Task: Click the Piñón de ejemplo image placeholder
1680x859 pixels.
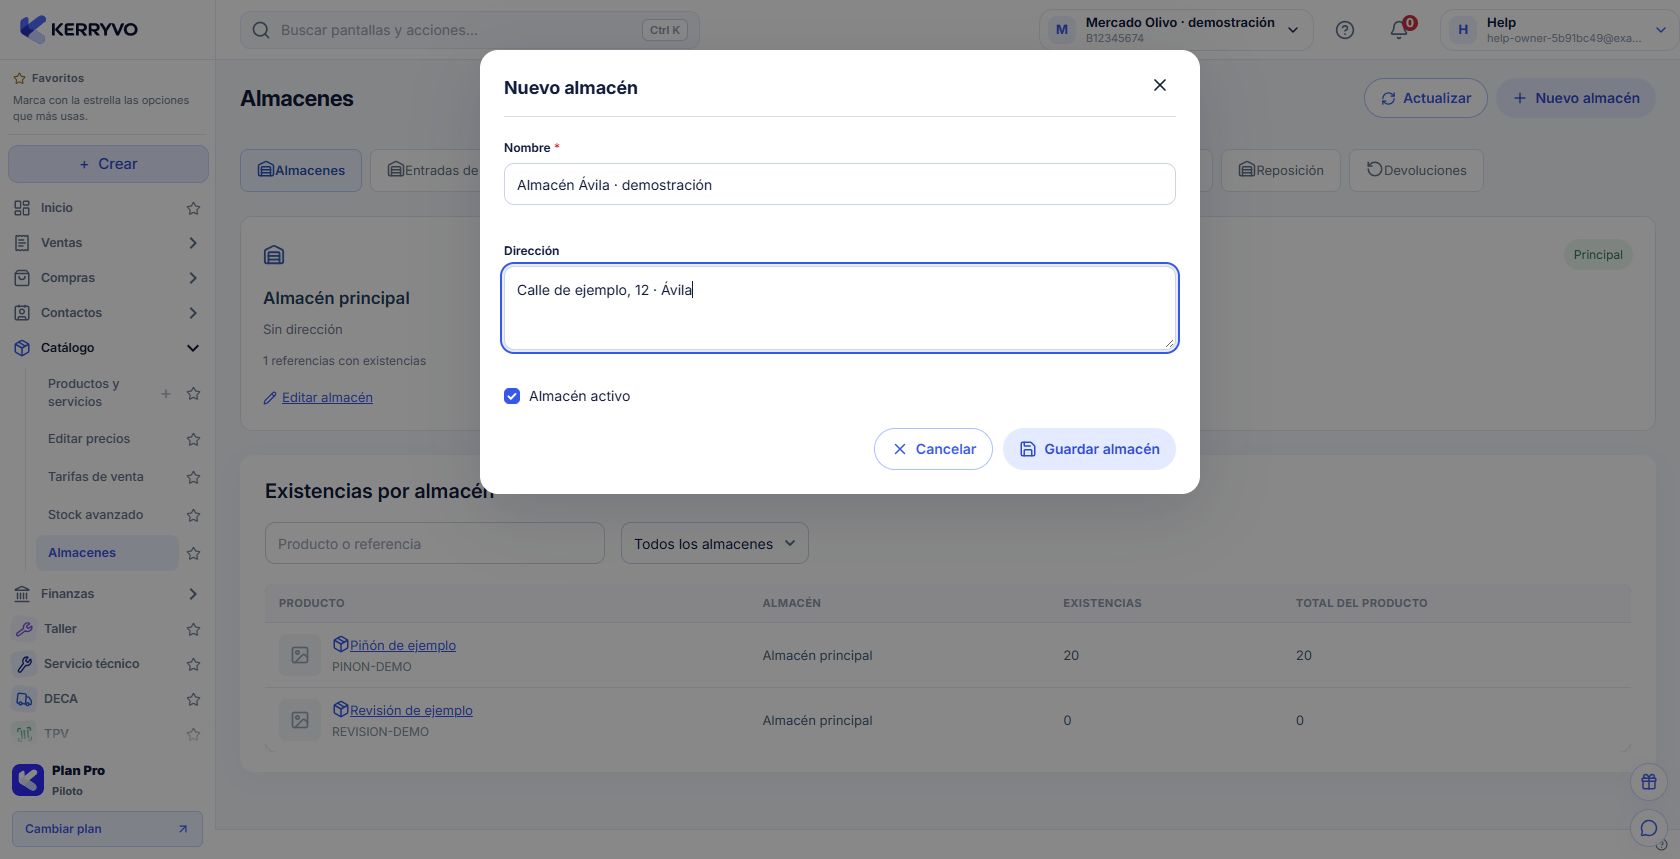Action: tap(300, 655)
